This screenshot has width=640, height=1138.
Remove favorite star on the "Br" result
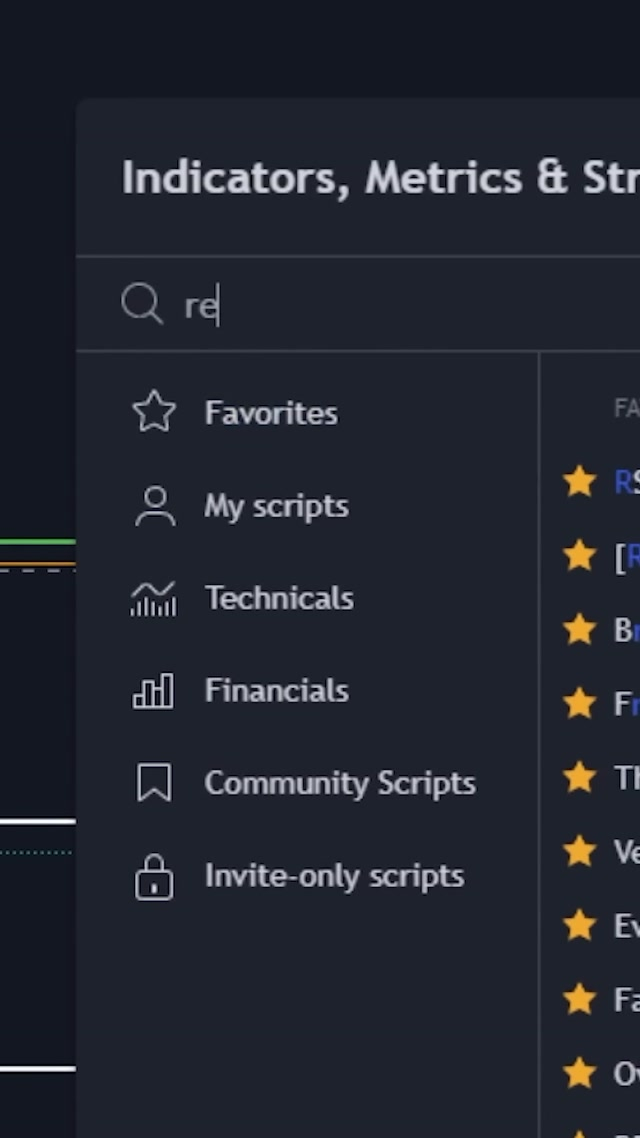579,629
